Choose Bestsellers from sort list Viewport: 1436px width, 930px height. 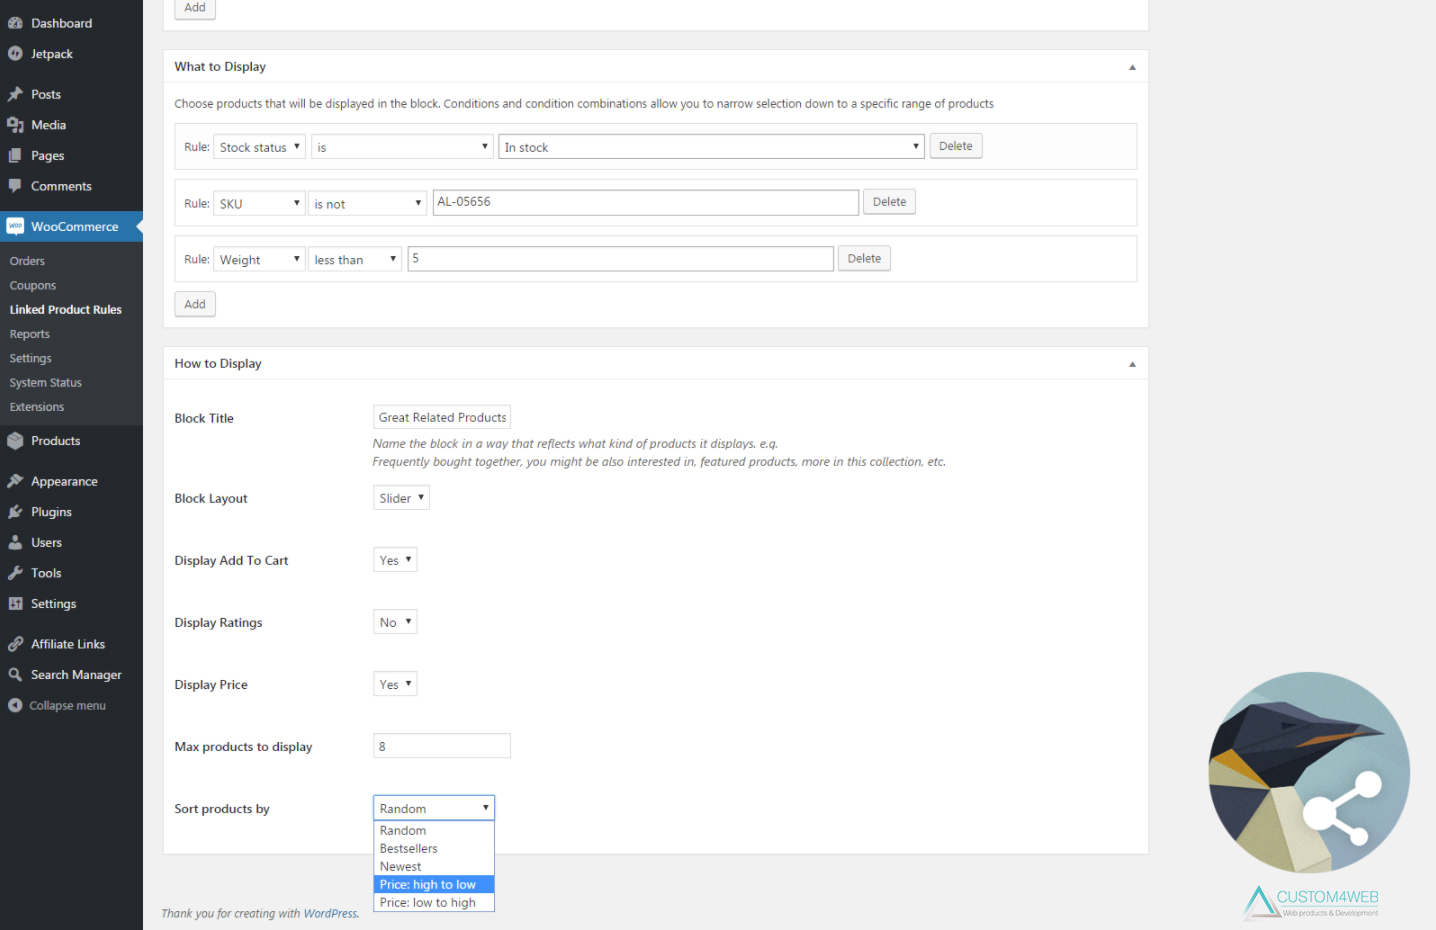point(409,849)
